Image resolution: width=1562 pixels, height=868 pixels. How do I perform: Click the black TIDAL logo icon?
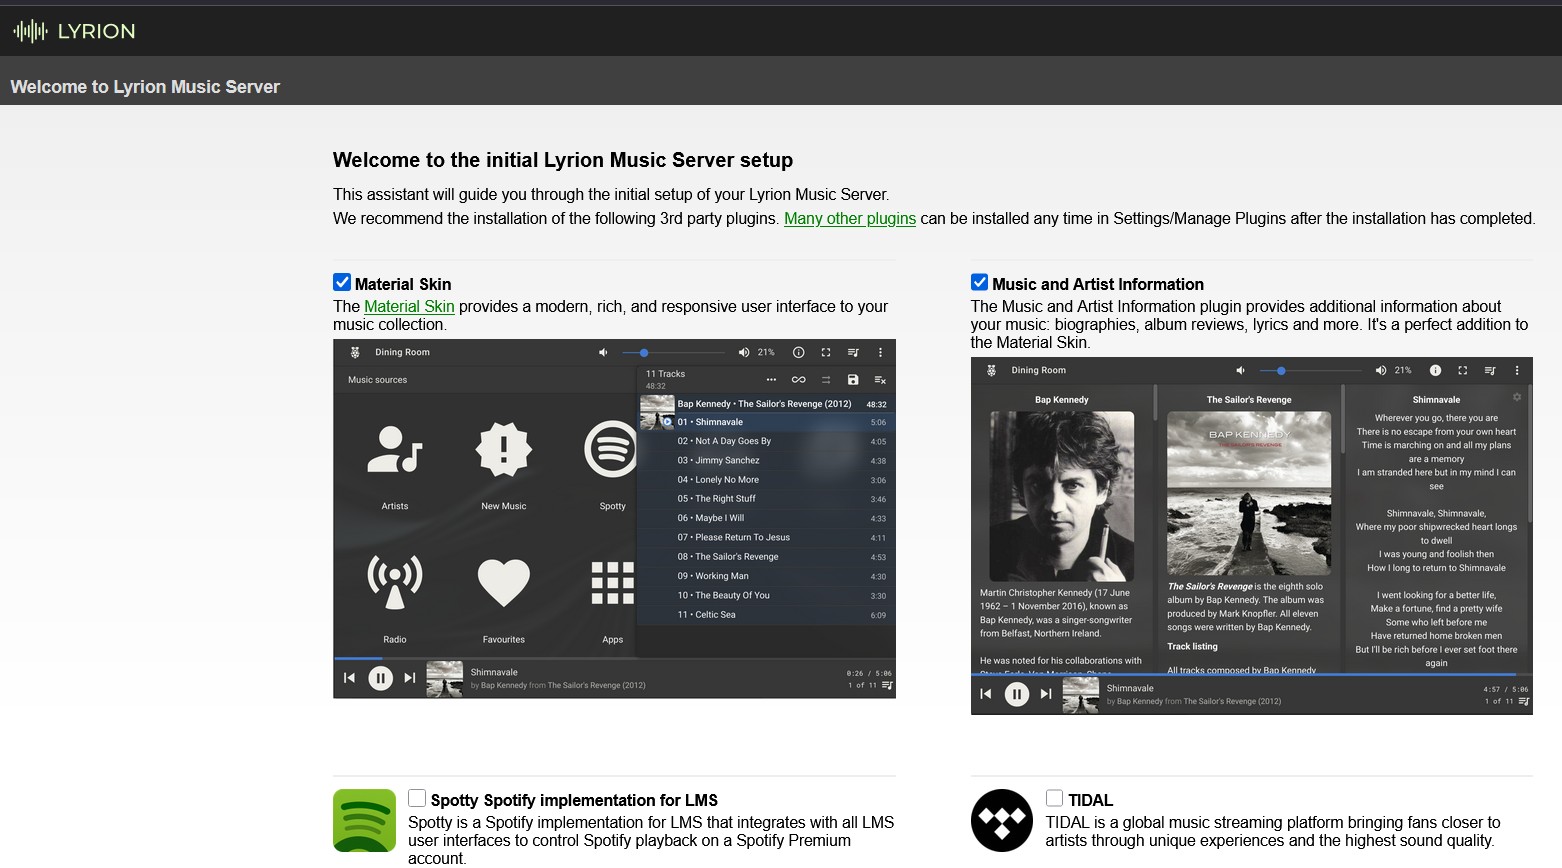(x=1001, y=820)
